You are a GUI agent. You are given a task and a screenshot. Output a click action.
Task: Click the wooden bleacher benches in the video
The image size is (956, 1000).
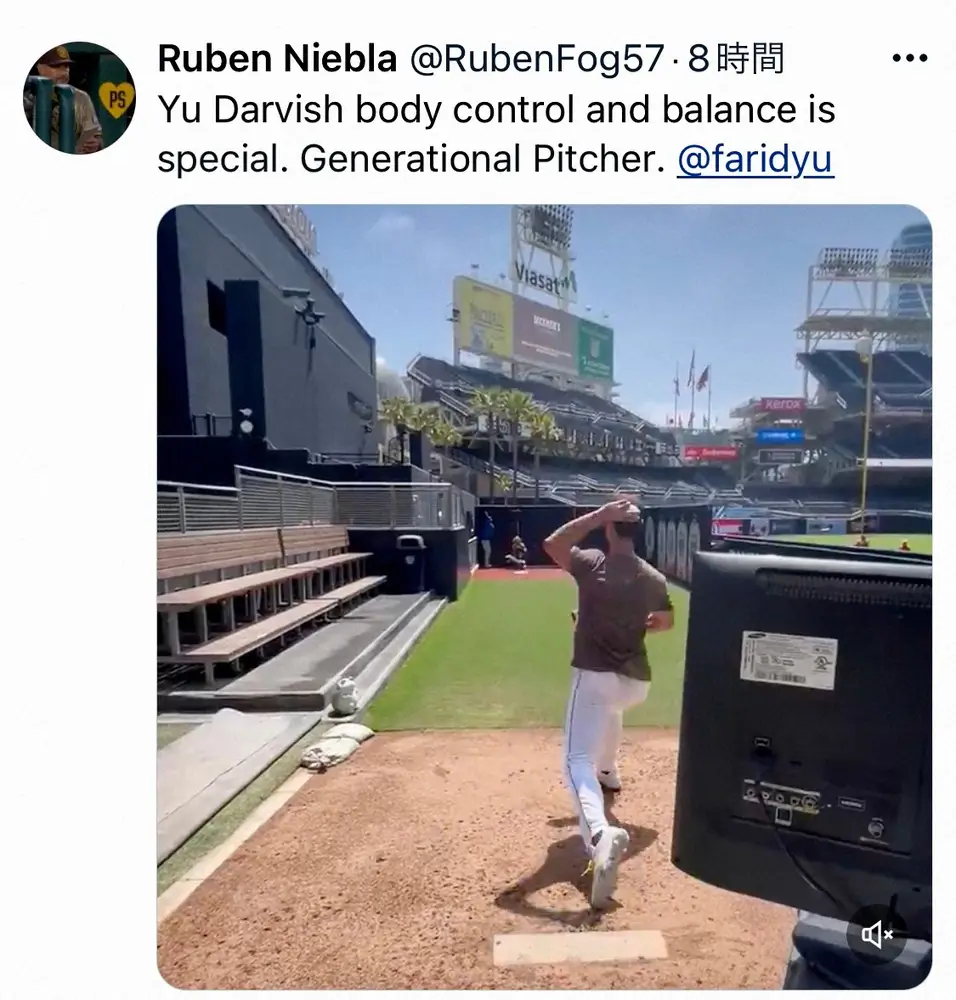pos(268,599)
